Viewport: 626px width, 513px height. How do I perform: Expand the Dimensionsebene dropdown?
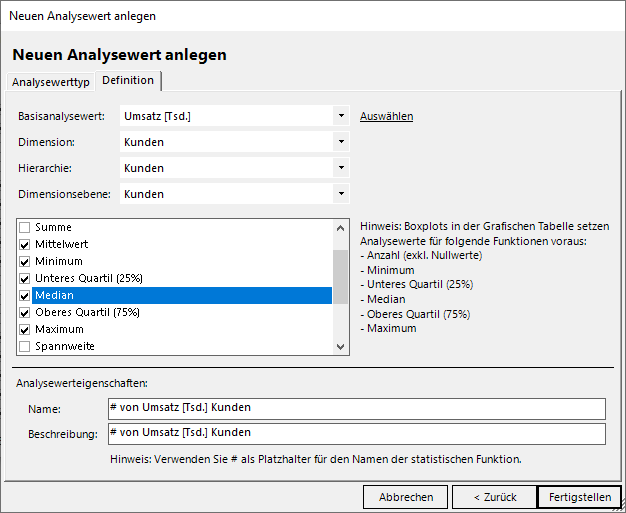[x=341, y=194]
